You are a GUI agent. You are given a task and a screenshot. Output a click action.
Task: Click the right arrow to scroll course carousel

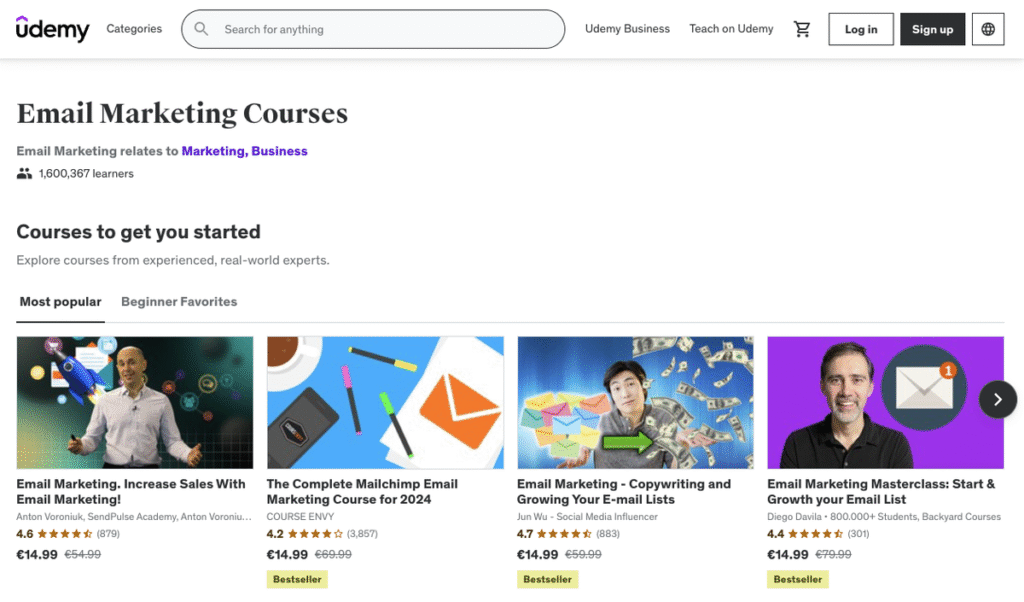pyautogui.click(x=997, y=399)
